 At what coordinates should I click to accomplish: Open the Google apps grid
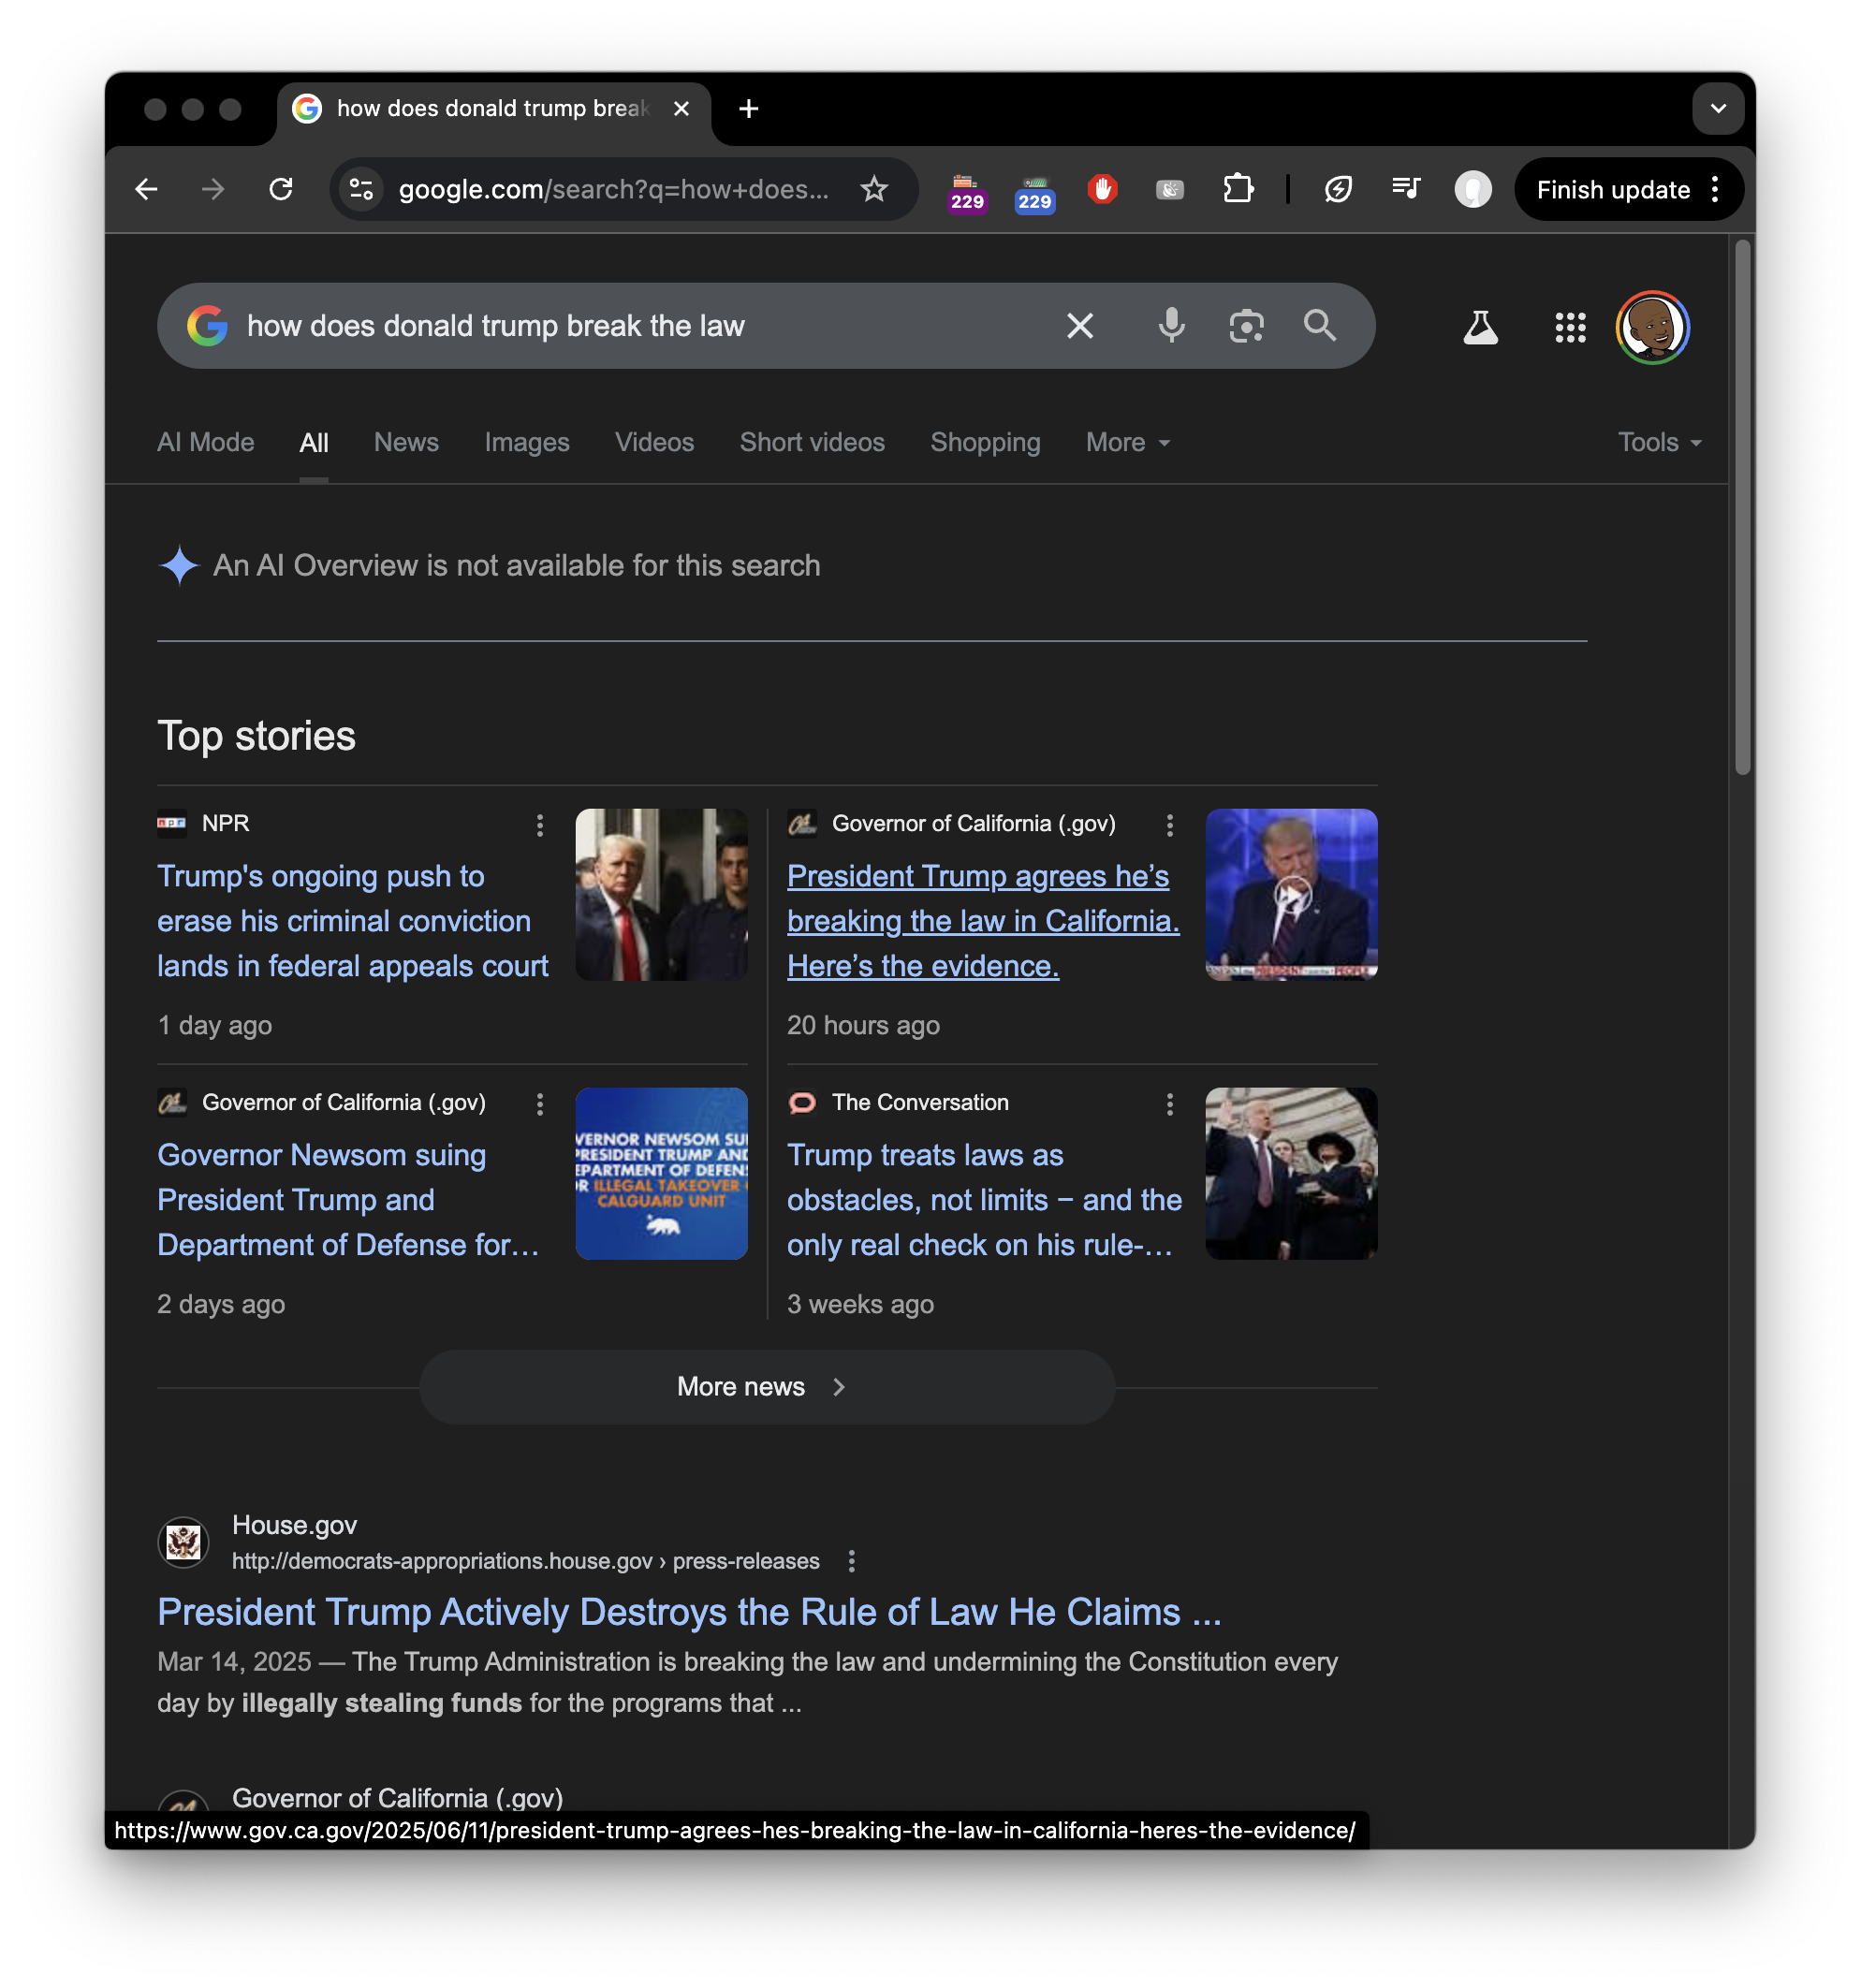[1570, 327]
